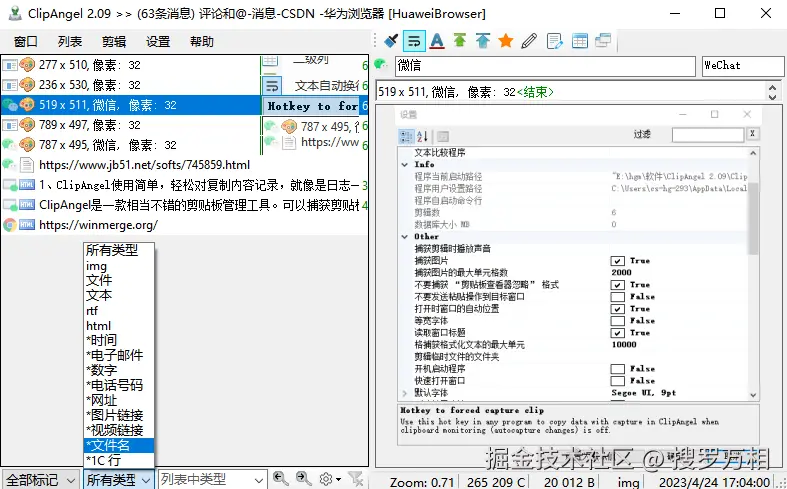Select the https://winmerge.org/ clip row
The width and height of the screenshot is (787, 489).
coord(184,225)
